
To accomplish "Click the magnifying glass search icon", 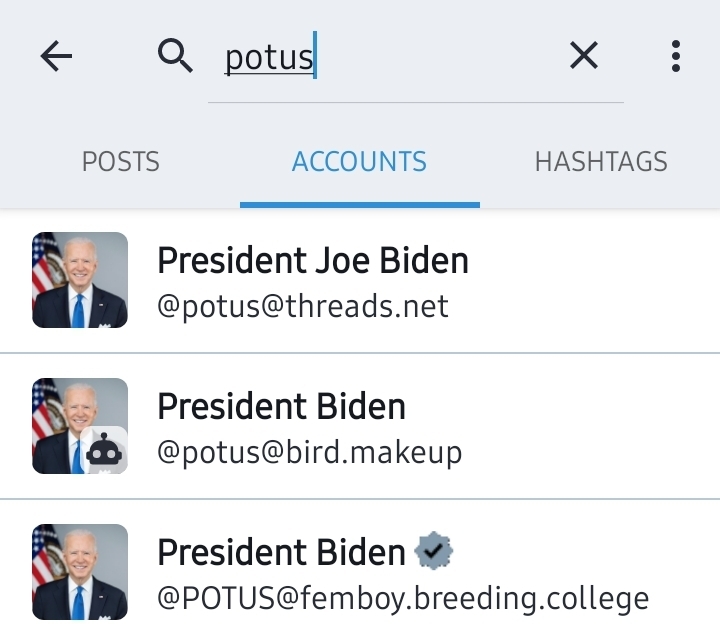I will point(175,56).
